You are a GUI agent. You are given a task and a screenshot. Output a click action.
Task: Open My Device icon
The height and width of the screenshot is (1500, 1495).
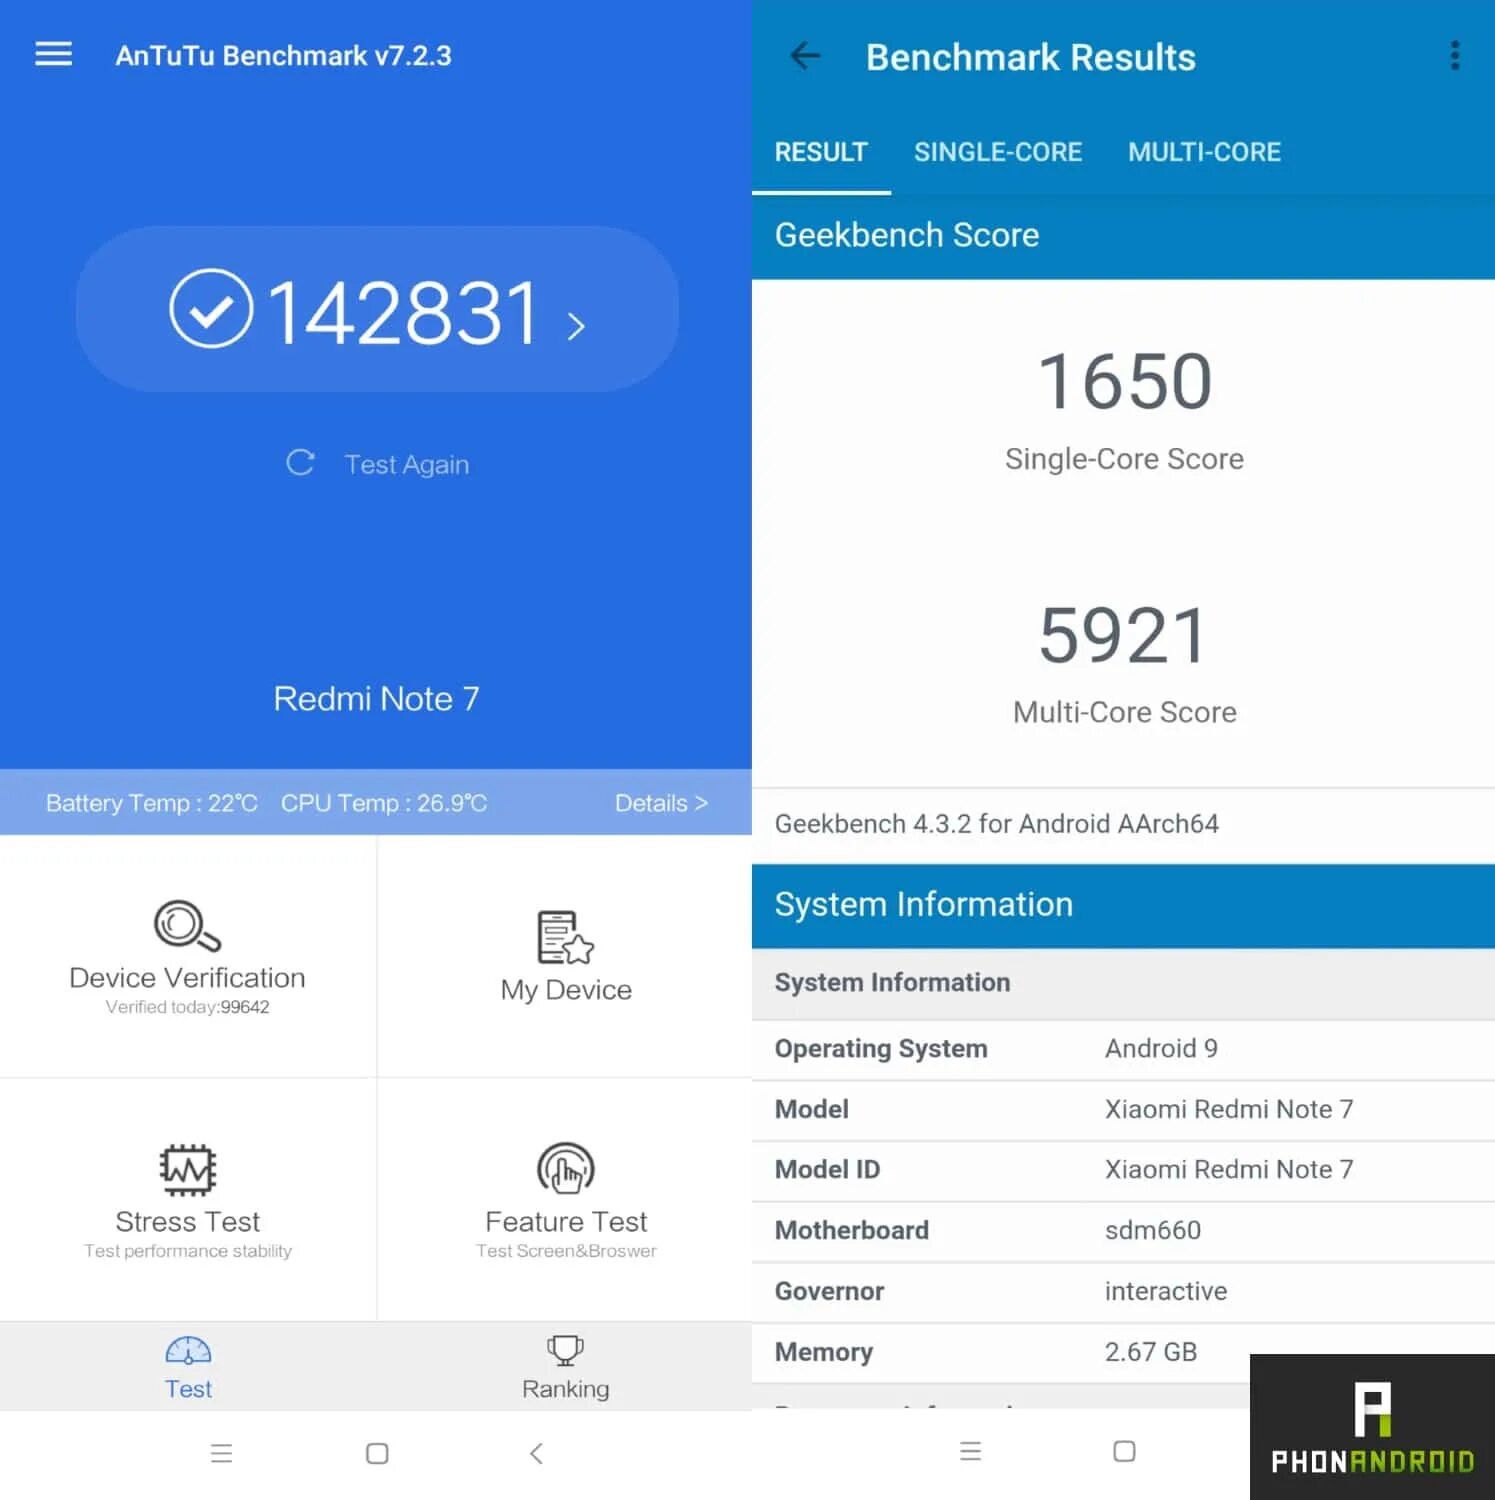(565, 937)
